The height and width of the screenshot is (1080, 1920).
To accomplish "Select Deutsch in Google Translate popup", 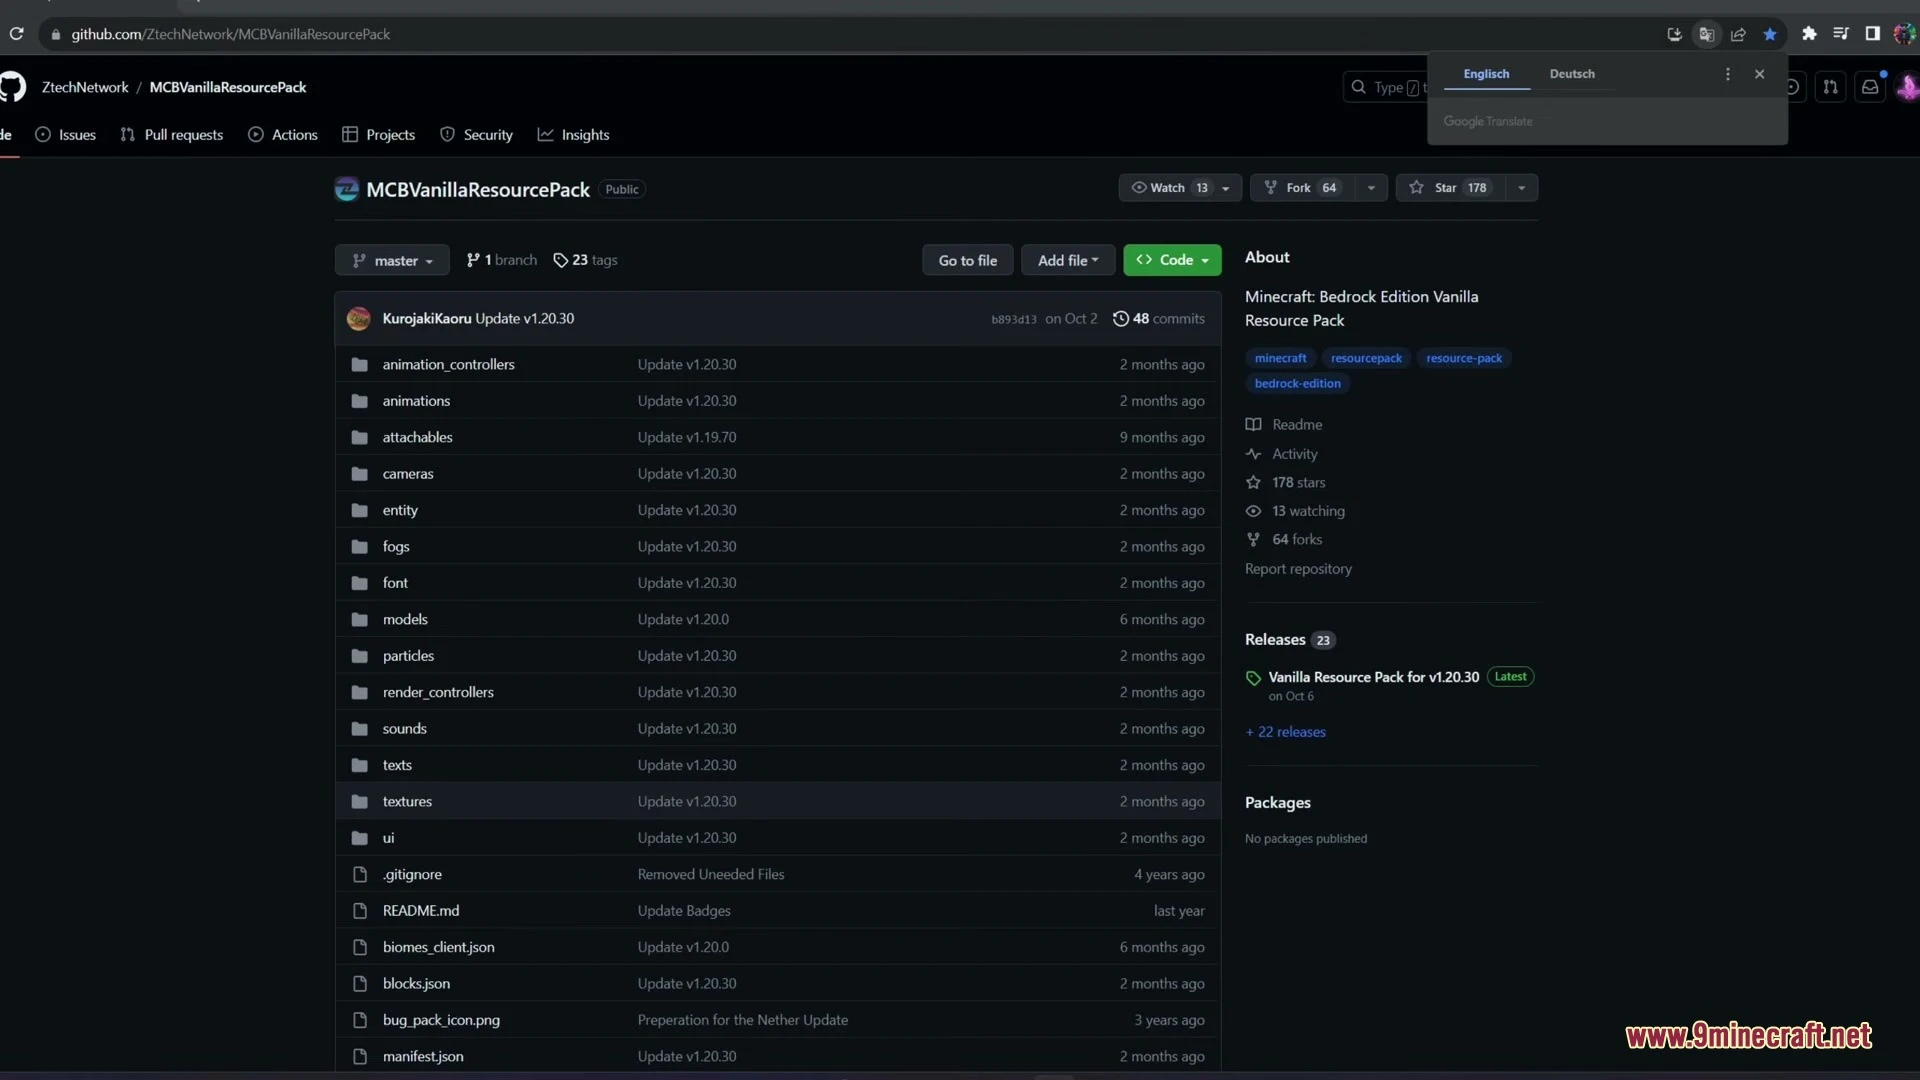I will click(1572, 74).
